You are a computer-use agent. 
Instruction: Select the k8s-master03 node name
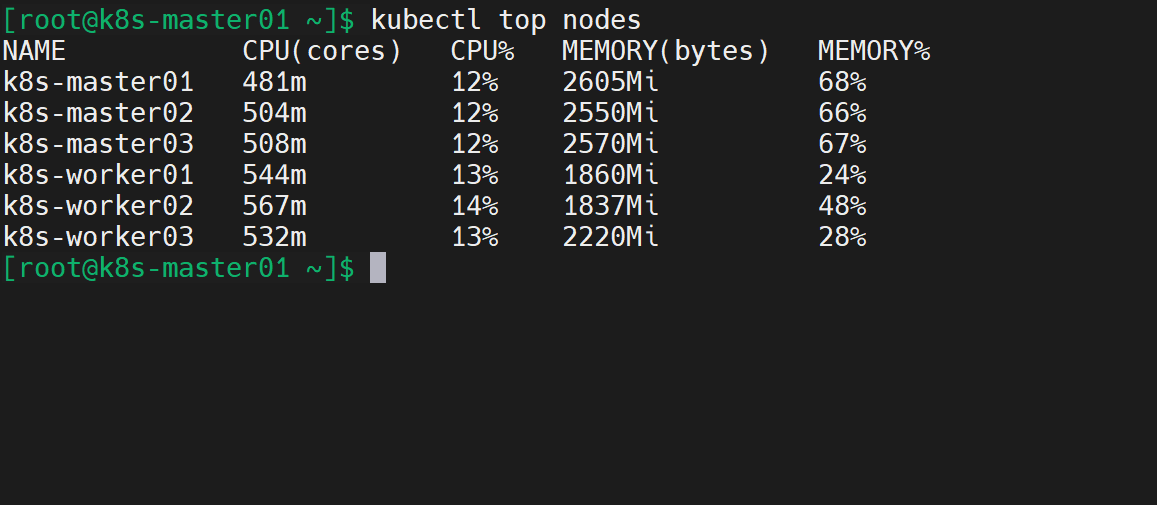pos(98,144)
